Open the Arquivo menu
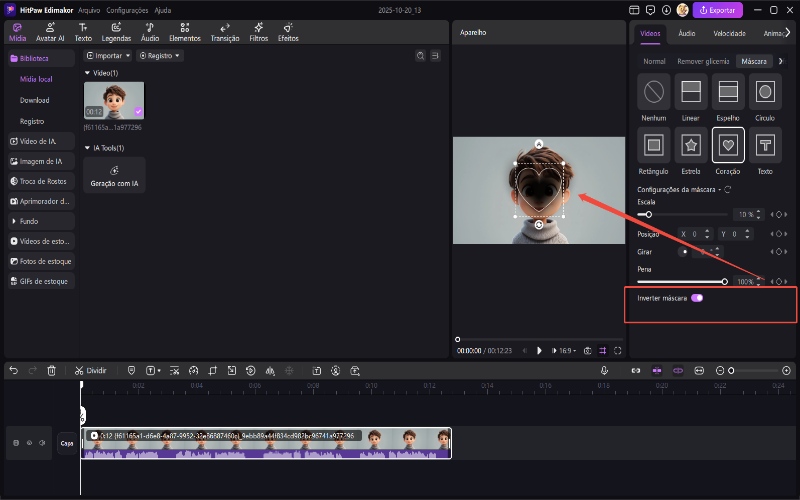This screenshot has height=500, width=800. pos(89,9)
